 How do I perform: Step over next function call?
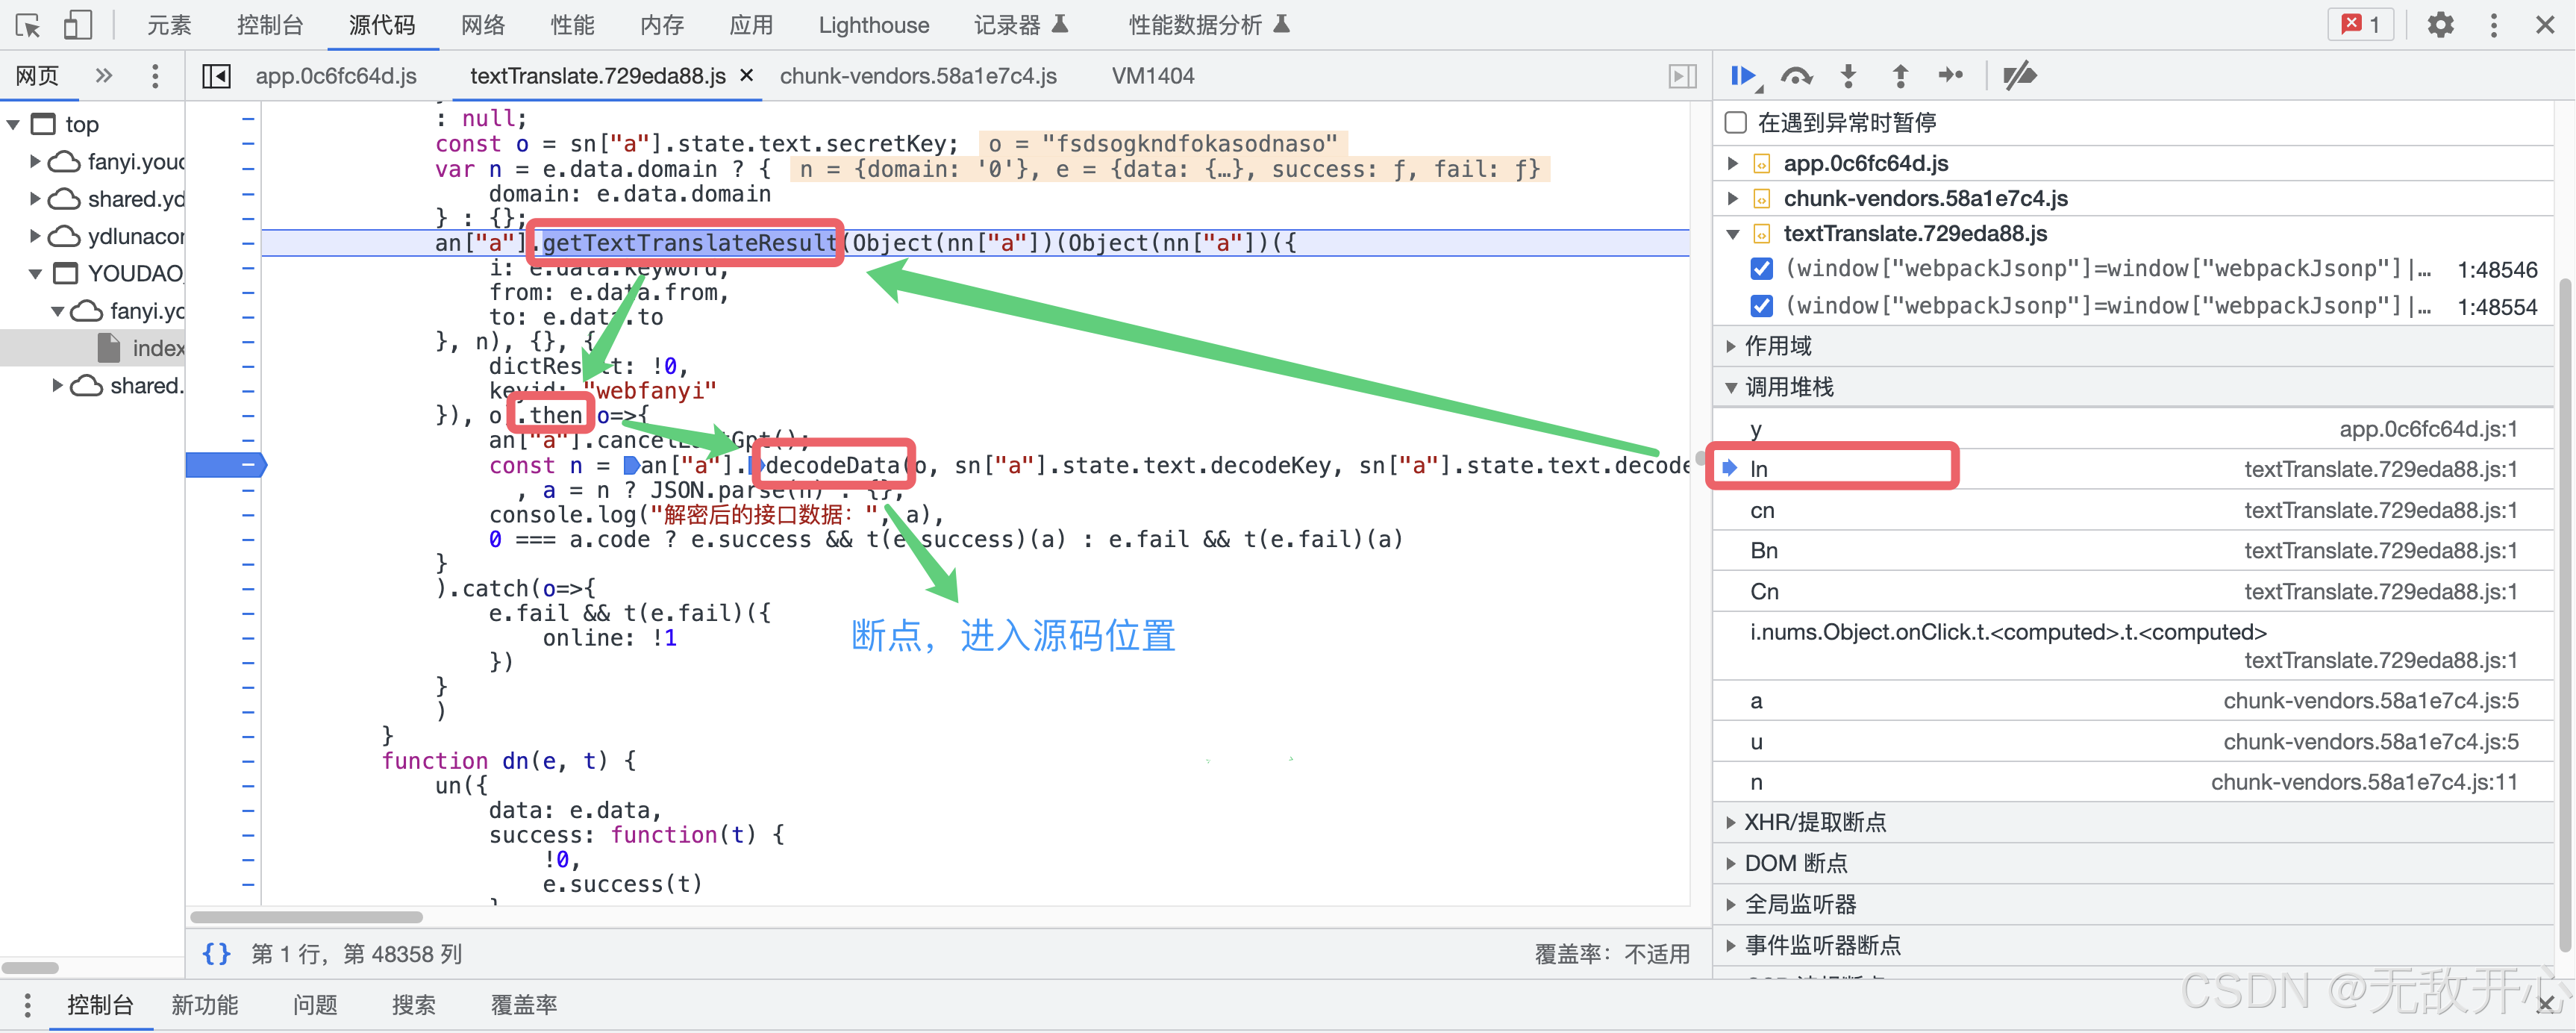tap(1797, 76)
